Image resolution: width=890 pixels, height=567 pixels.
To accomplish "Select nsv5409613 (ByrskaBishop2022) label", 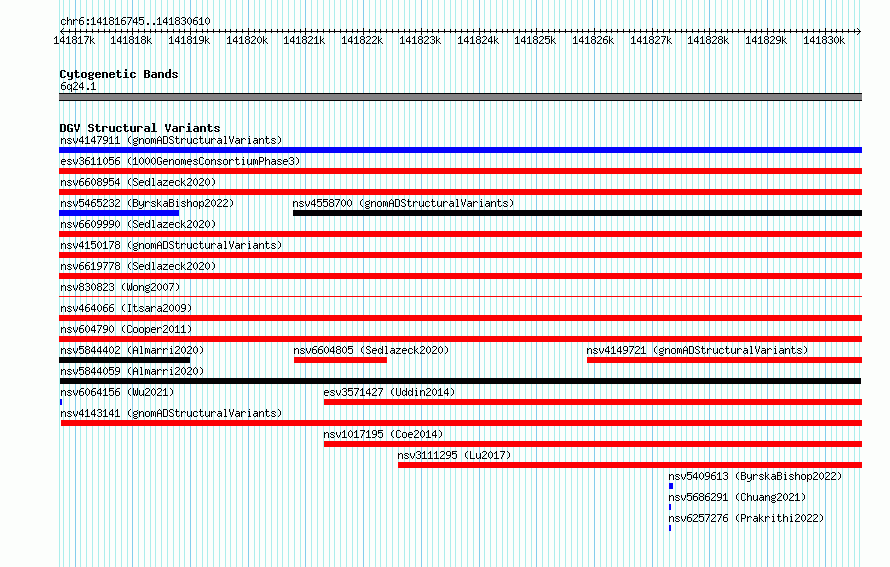I will [x=755, y=476].
